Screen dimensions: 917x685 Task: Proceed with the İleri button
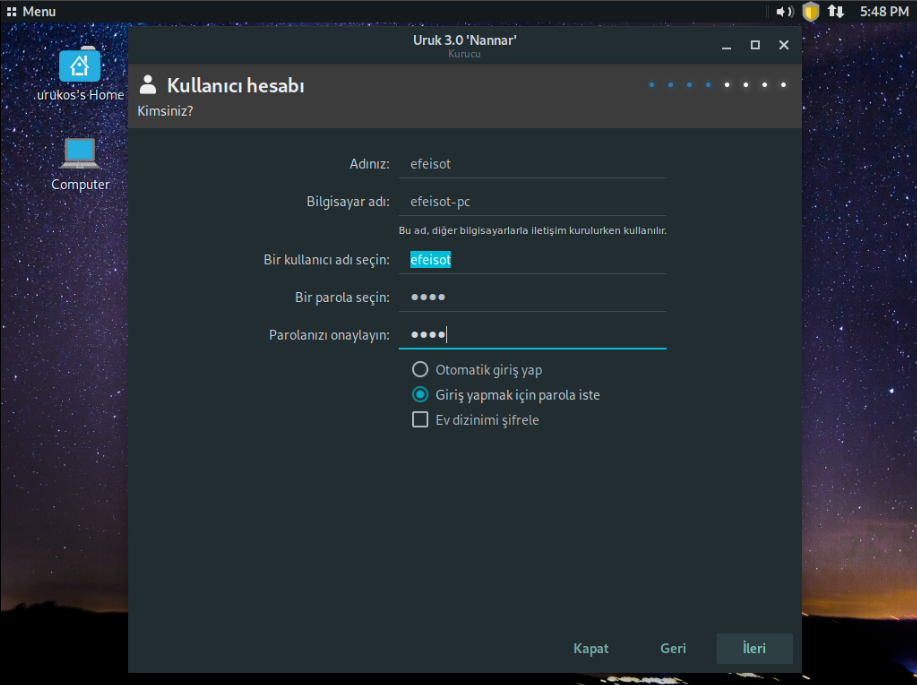754,648
